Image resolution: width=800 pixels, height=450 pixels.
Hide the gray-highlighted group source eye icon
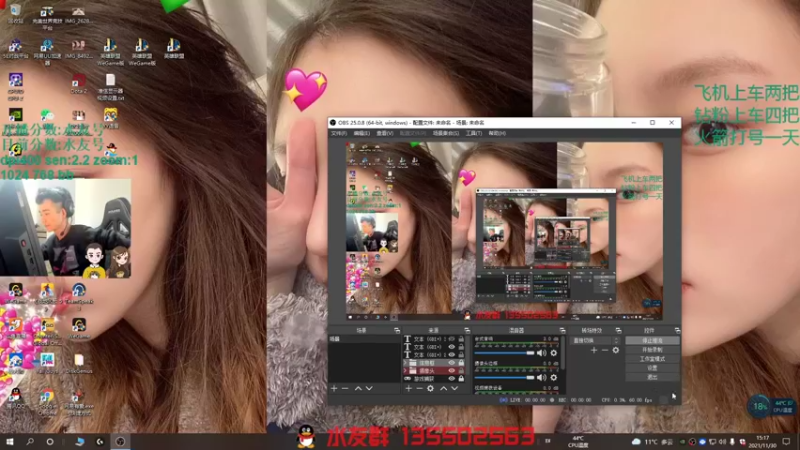452,363
